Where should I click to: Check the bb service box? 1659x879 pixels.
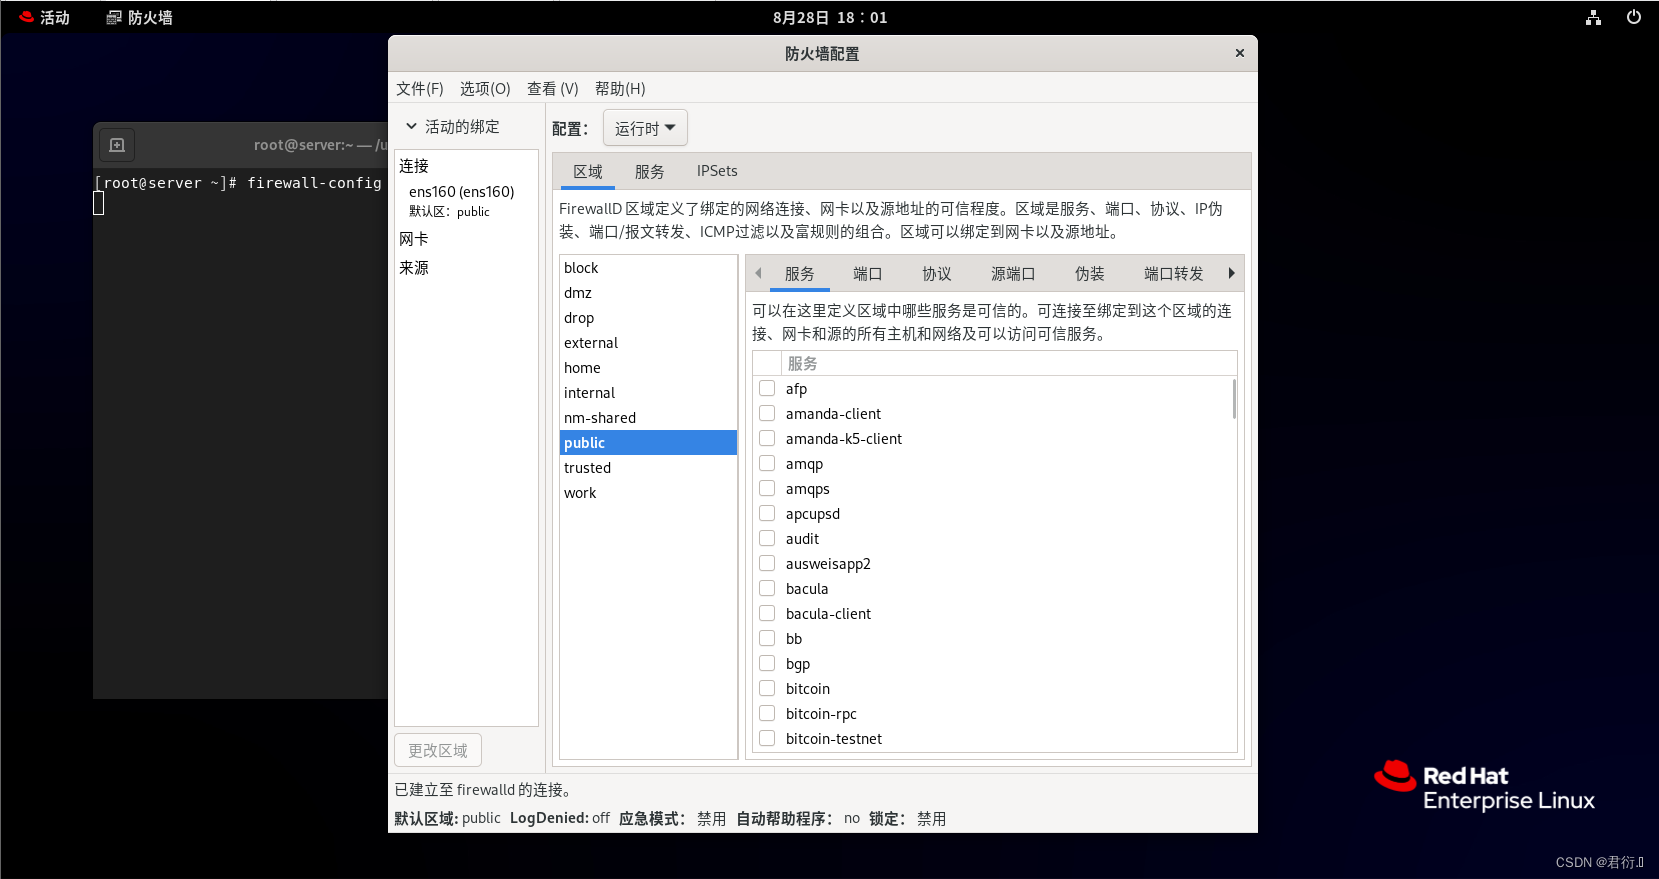(x=767, y=638)
